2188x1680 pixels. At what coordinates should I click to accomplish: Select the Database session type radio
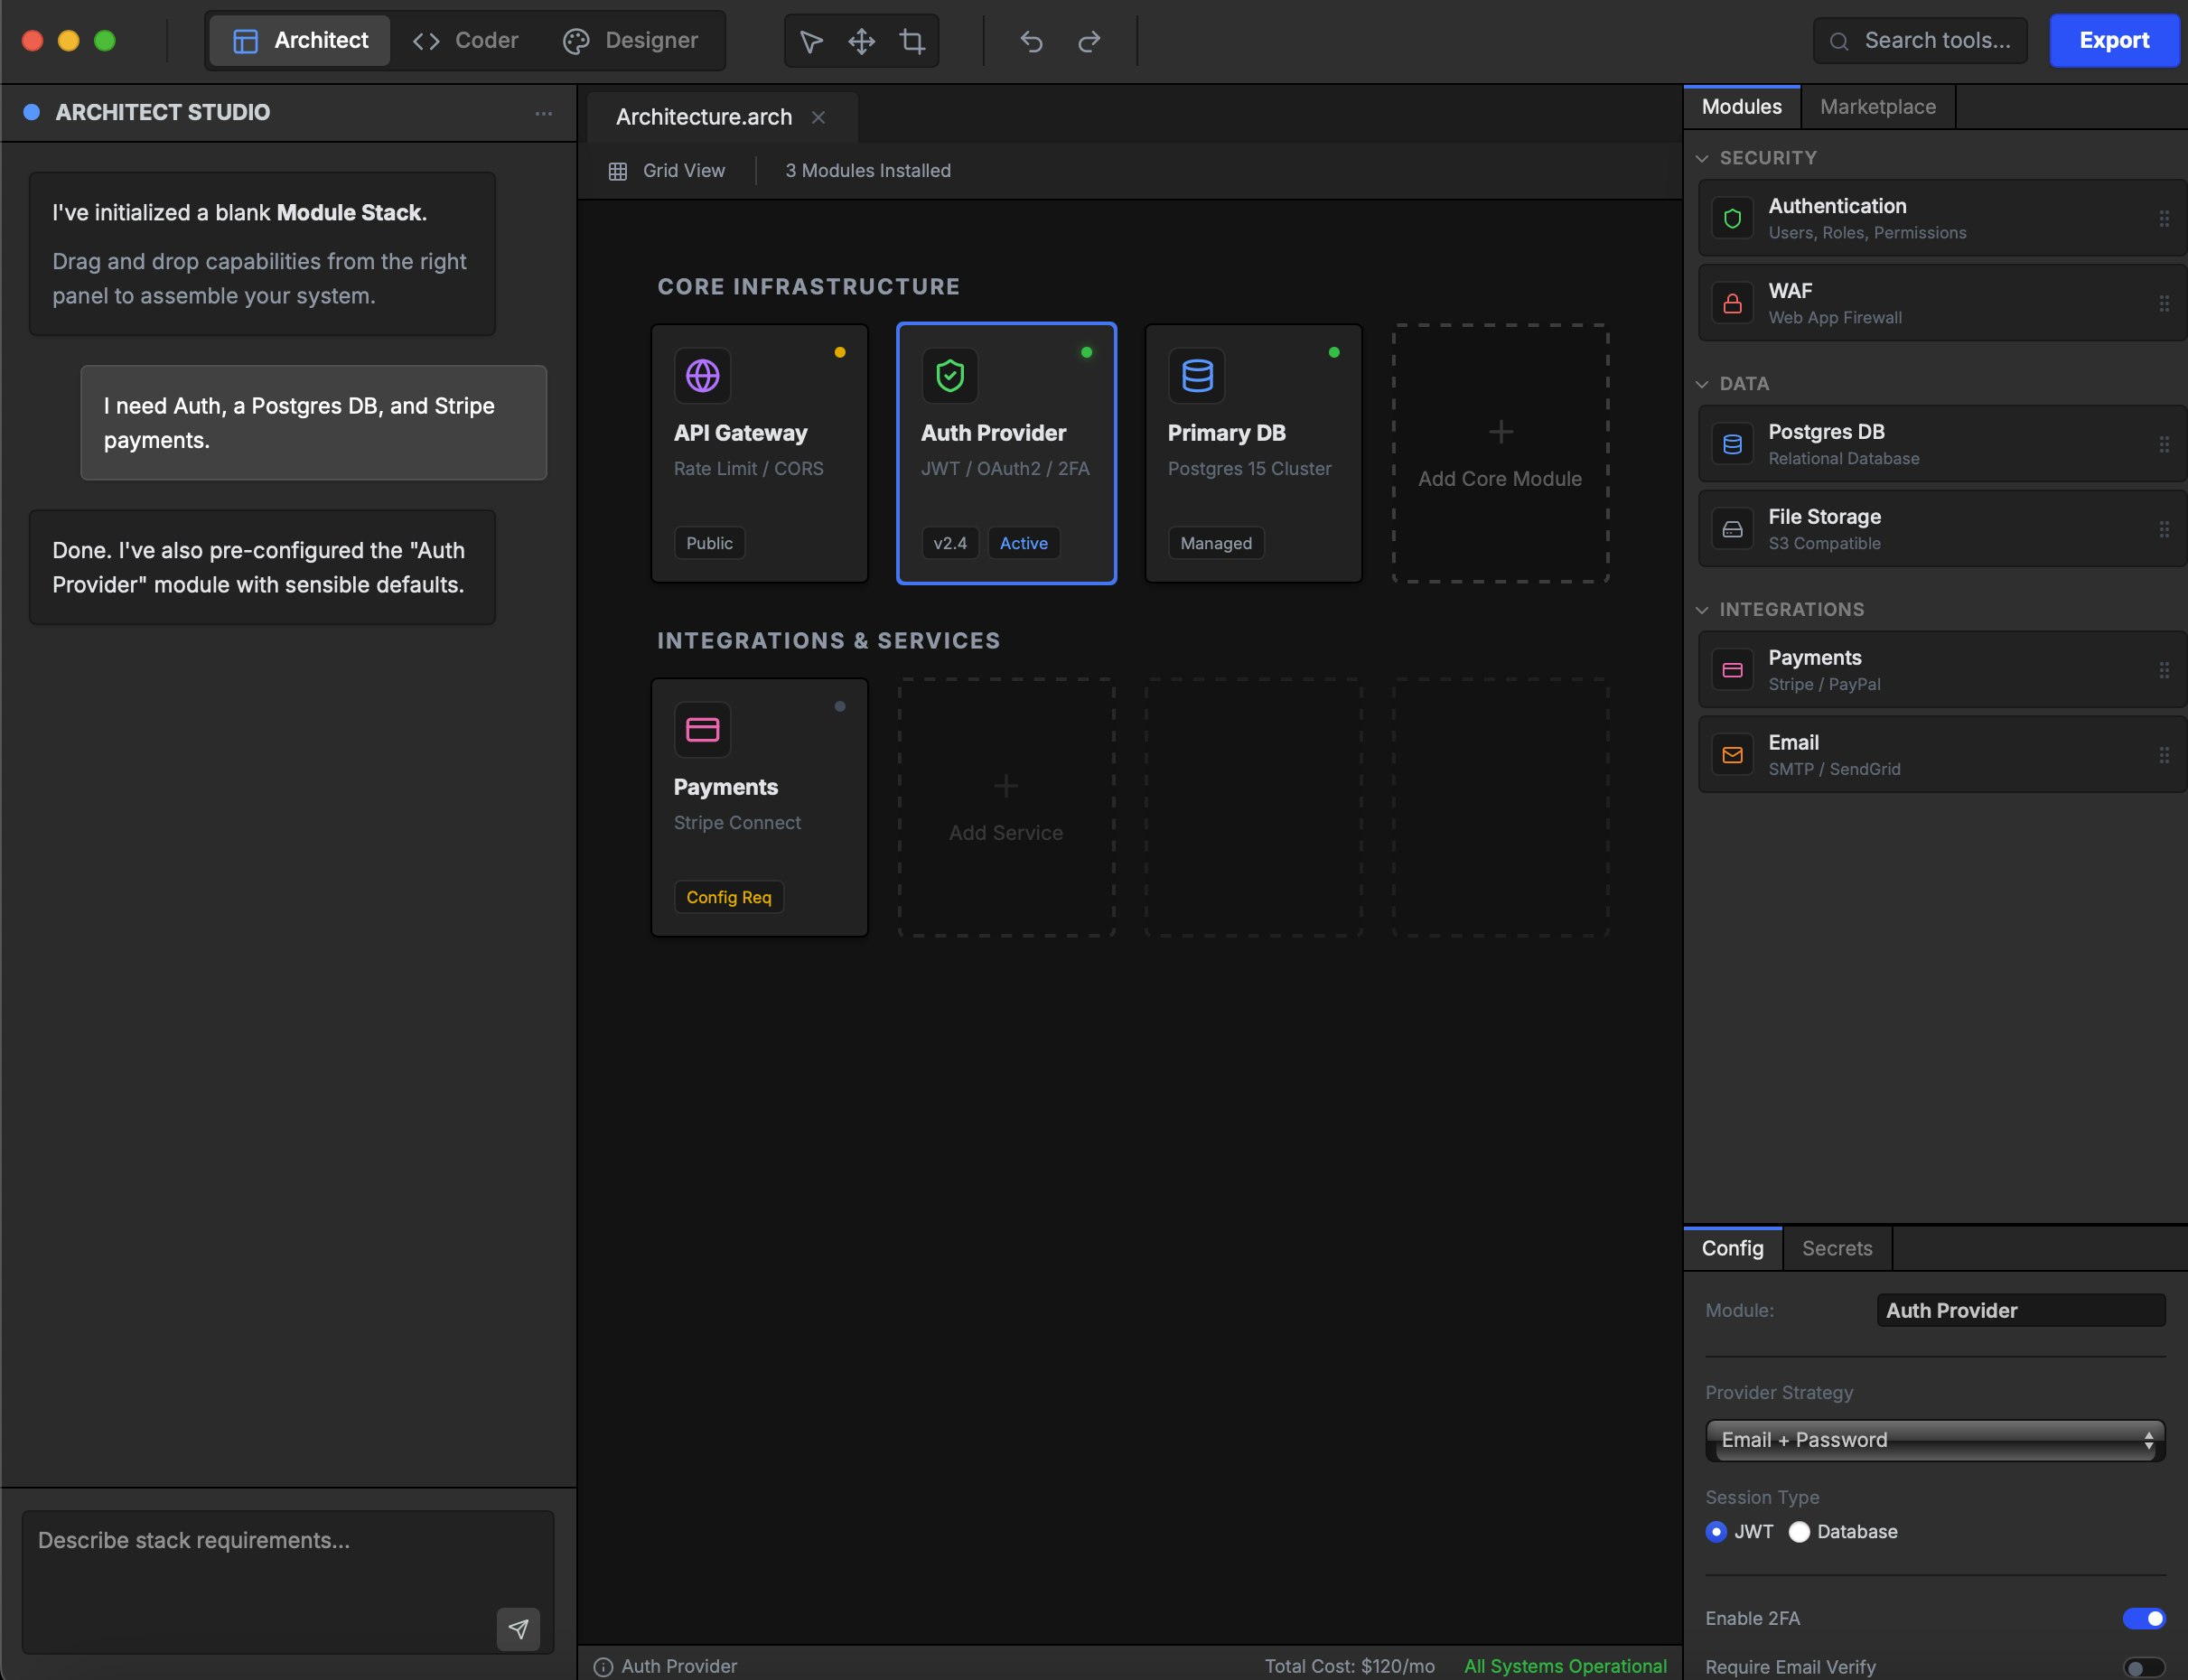point(1799,1532)
